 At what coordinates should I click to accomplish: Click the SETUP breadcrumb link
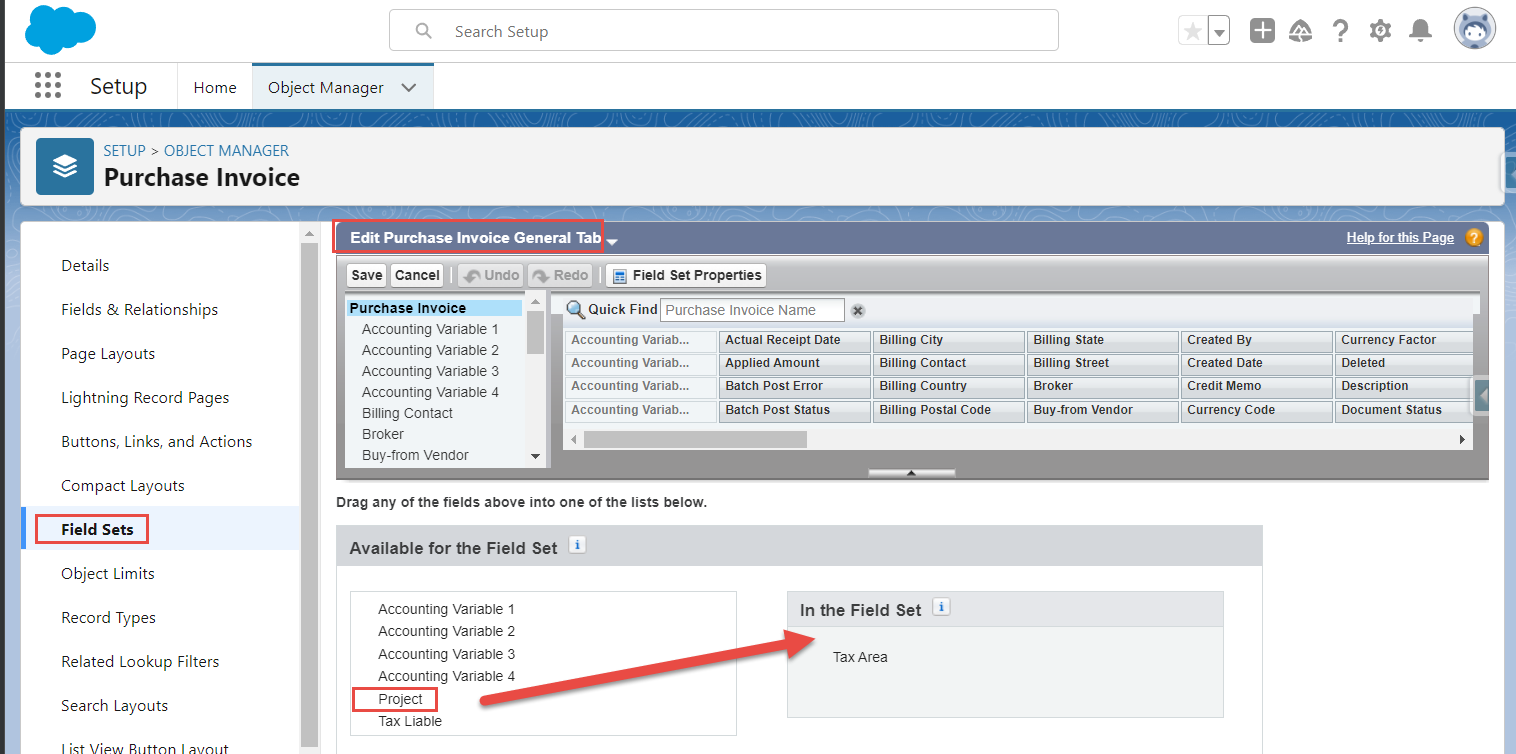pos(124,150)
